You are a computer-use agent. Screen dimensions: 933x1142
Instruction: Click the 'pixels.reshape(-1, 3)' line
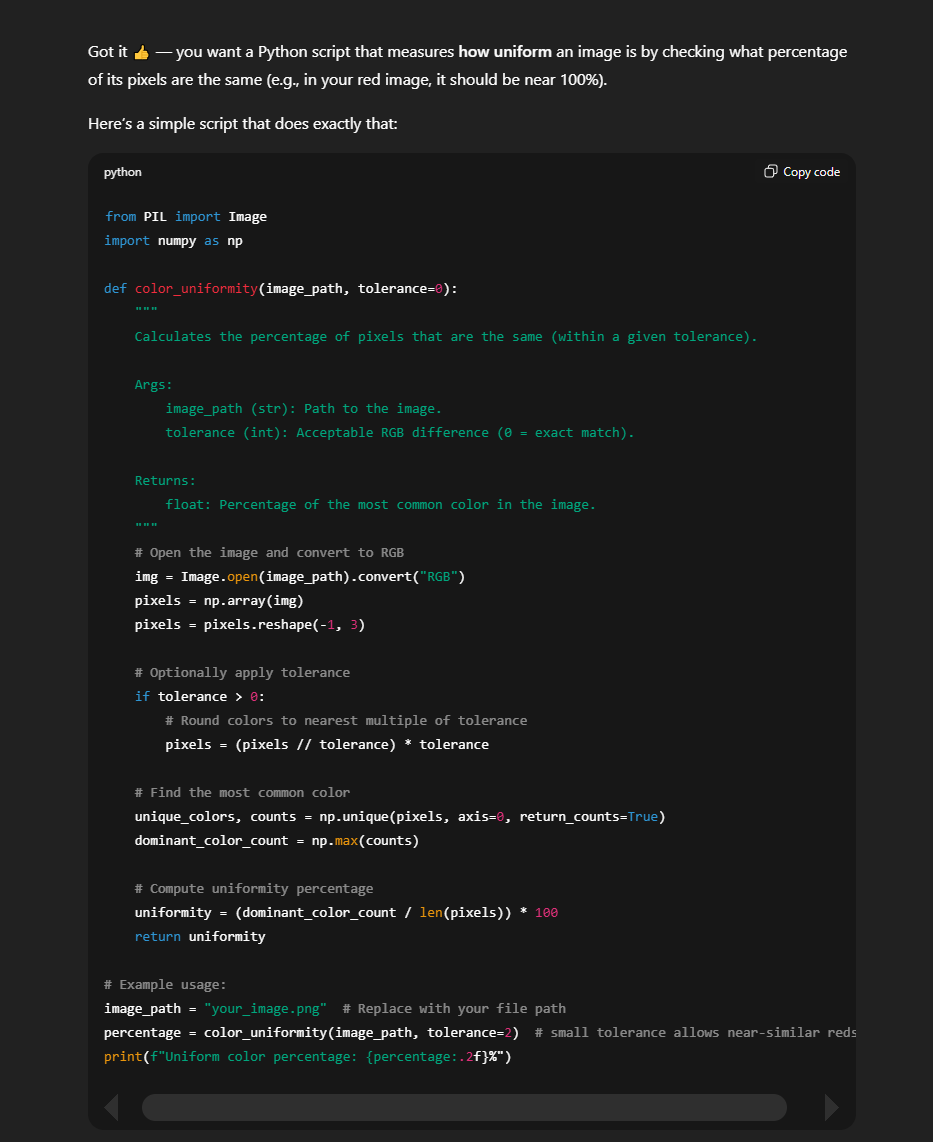250,626
